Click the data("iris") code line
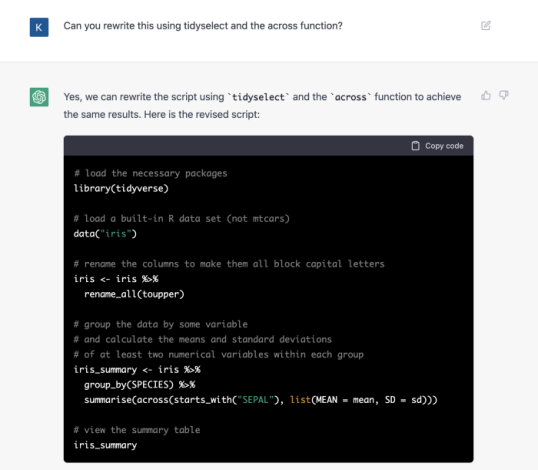This screenshot has height=470, width=538. pyautogui.click(x=105, y=234)
